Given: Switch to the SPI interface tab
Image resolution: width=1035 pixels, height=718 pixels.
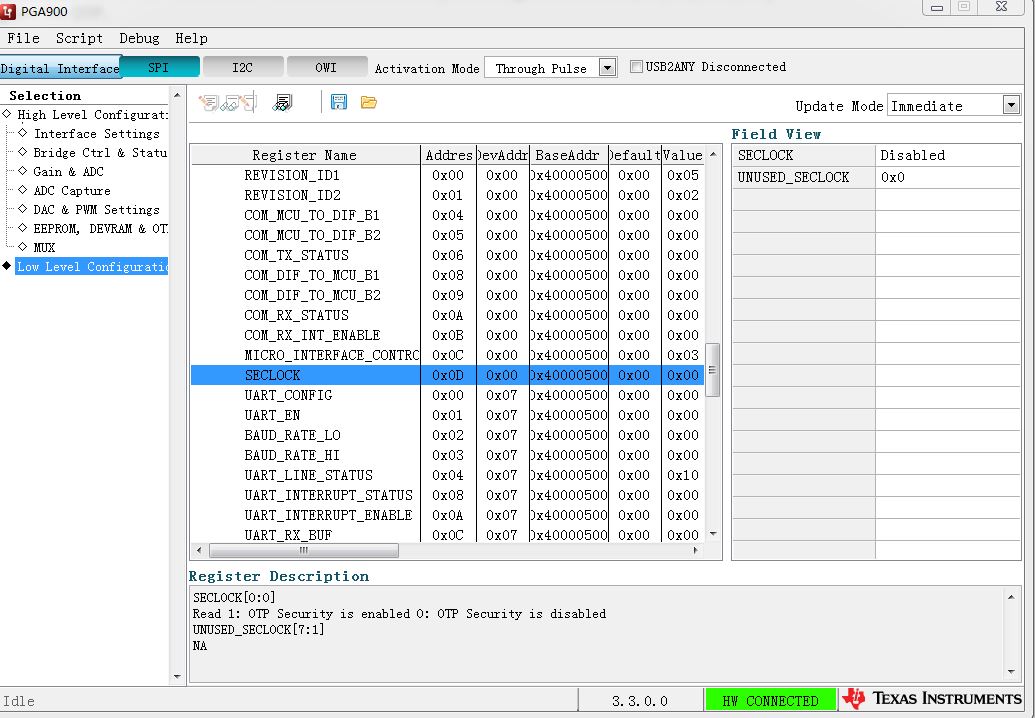Looking at the screenshot, I should 159,67.
